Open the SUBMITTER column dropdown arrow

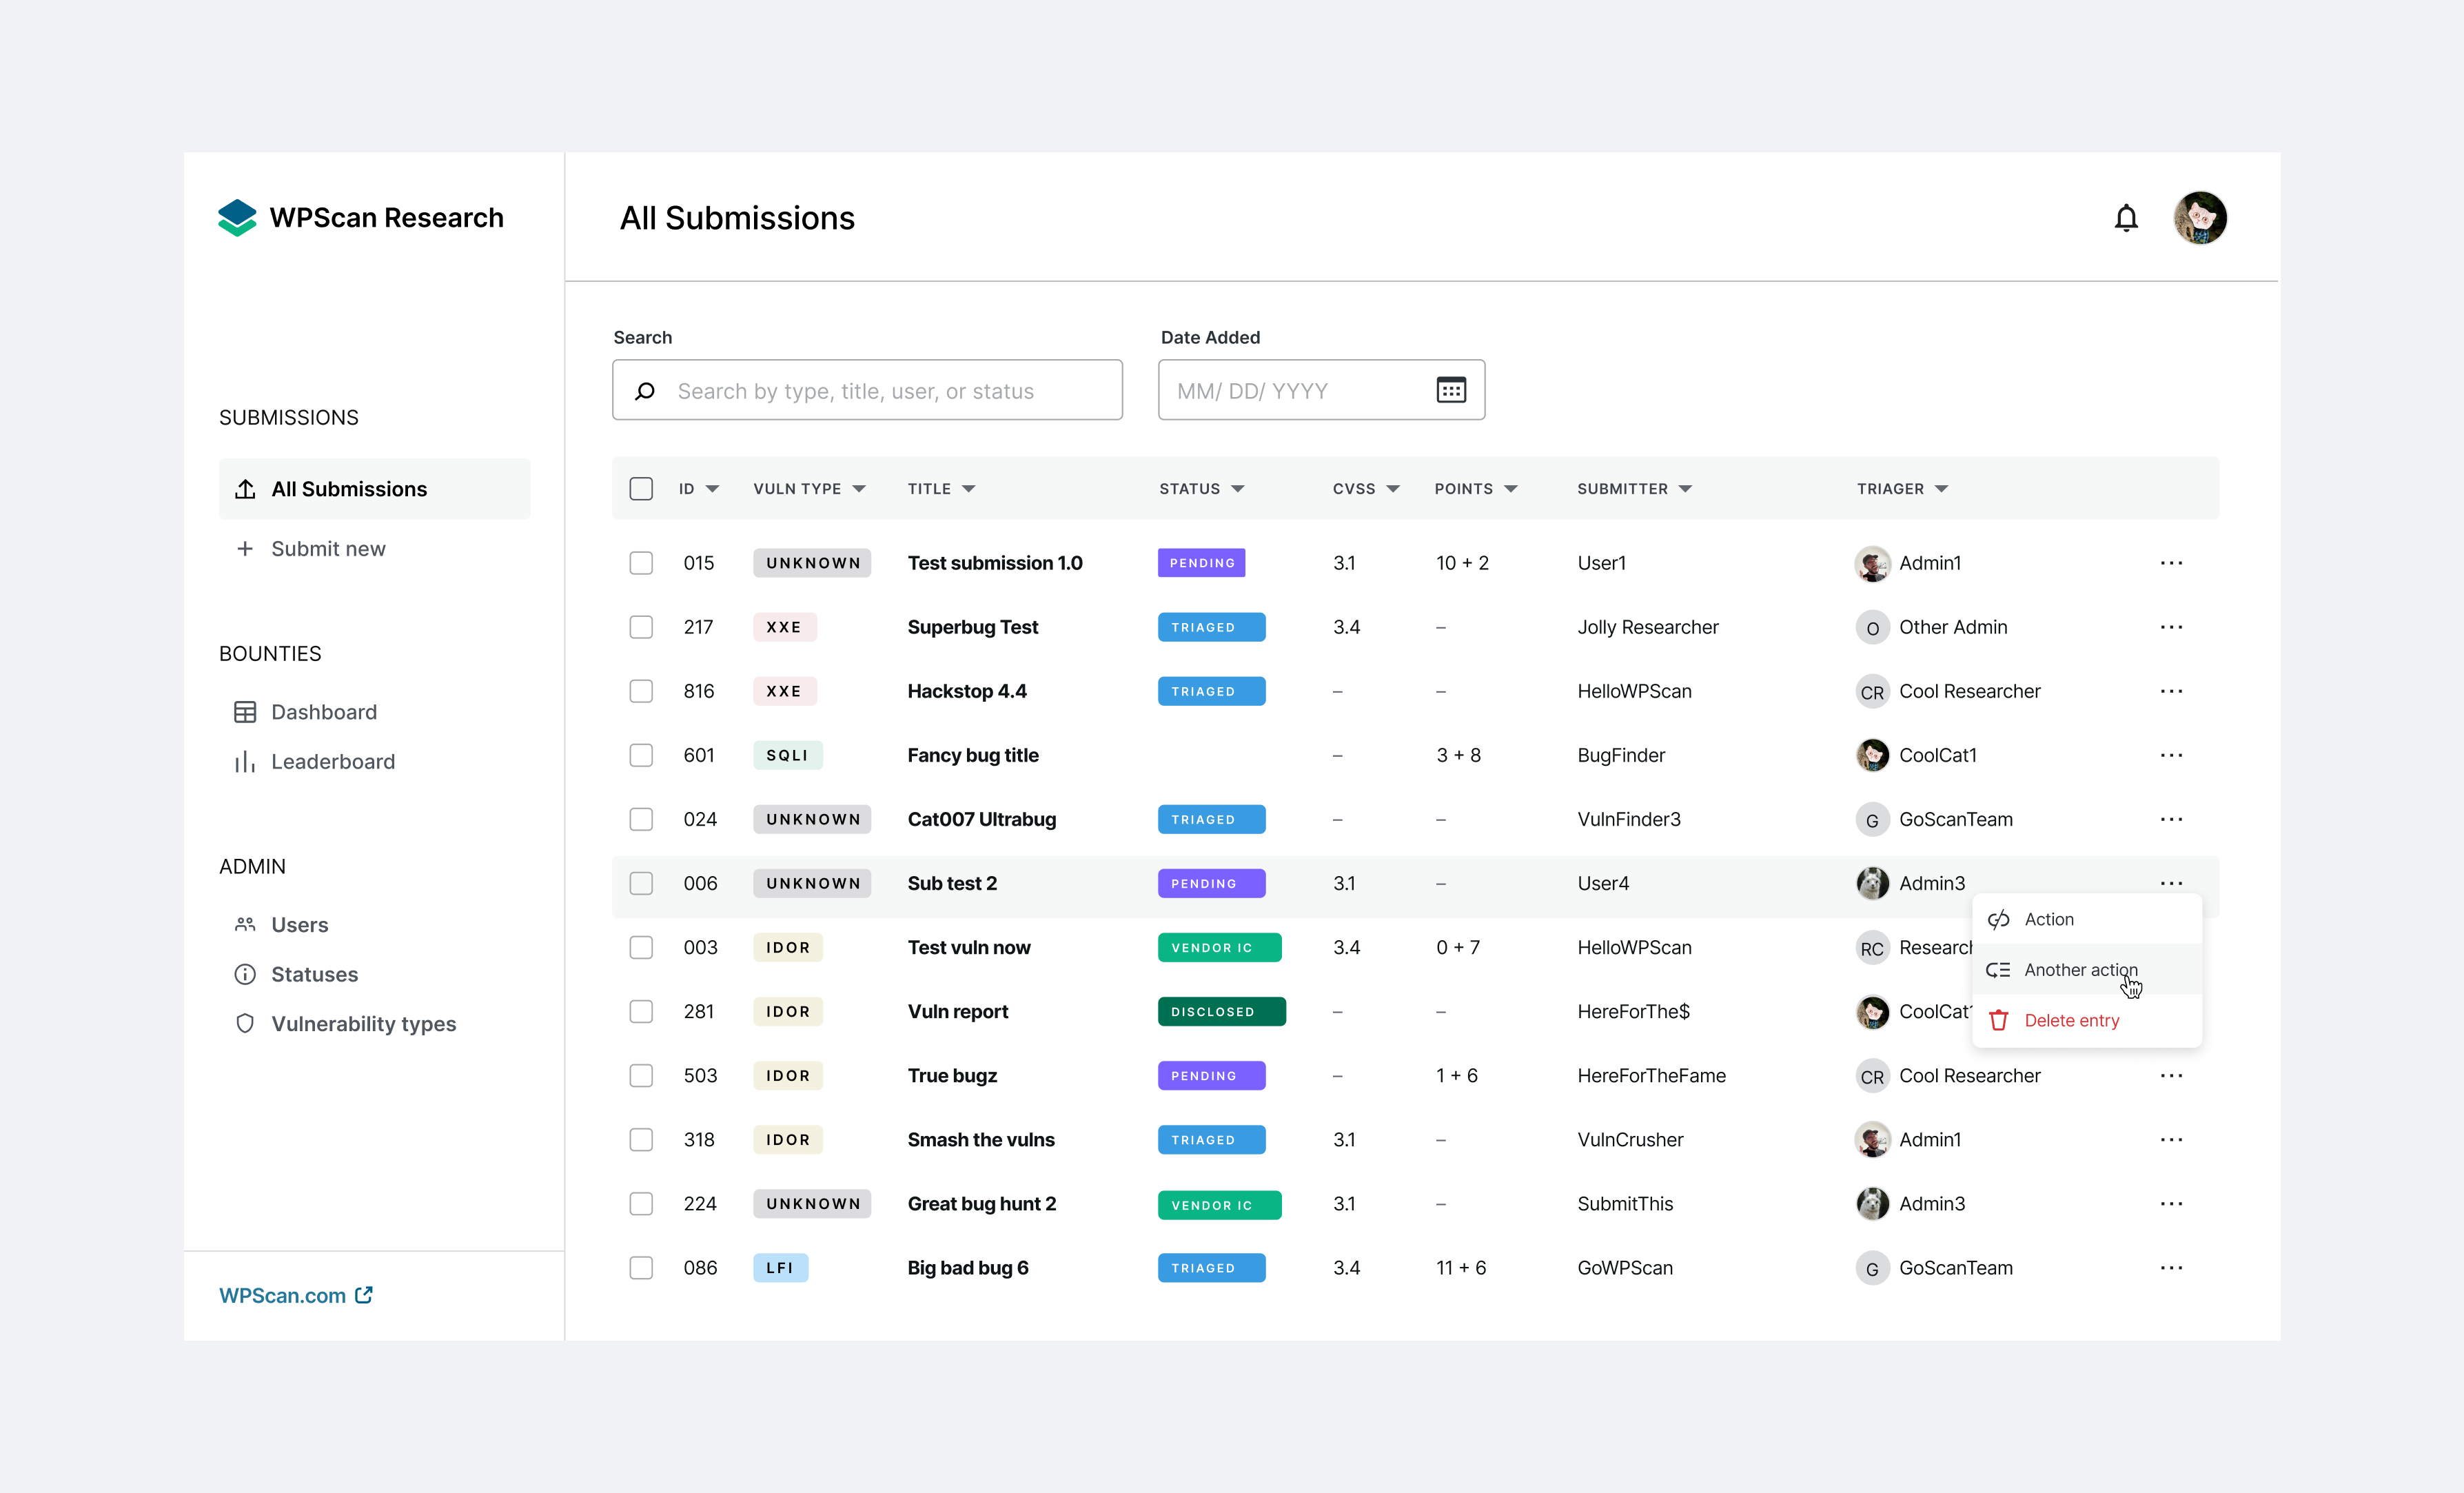coord(1685,489)
